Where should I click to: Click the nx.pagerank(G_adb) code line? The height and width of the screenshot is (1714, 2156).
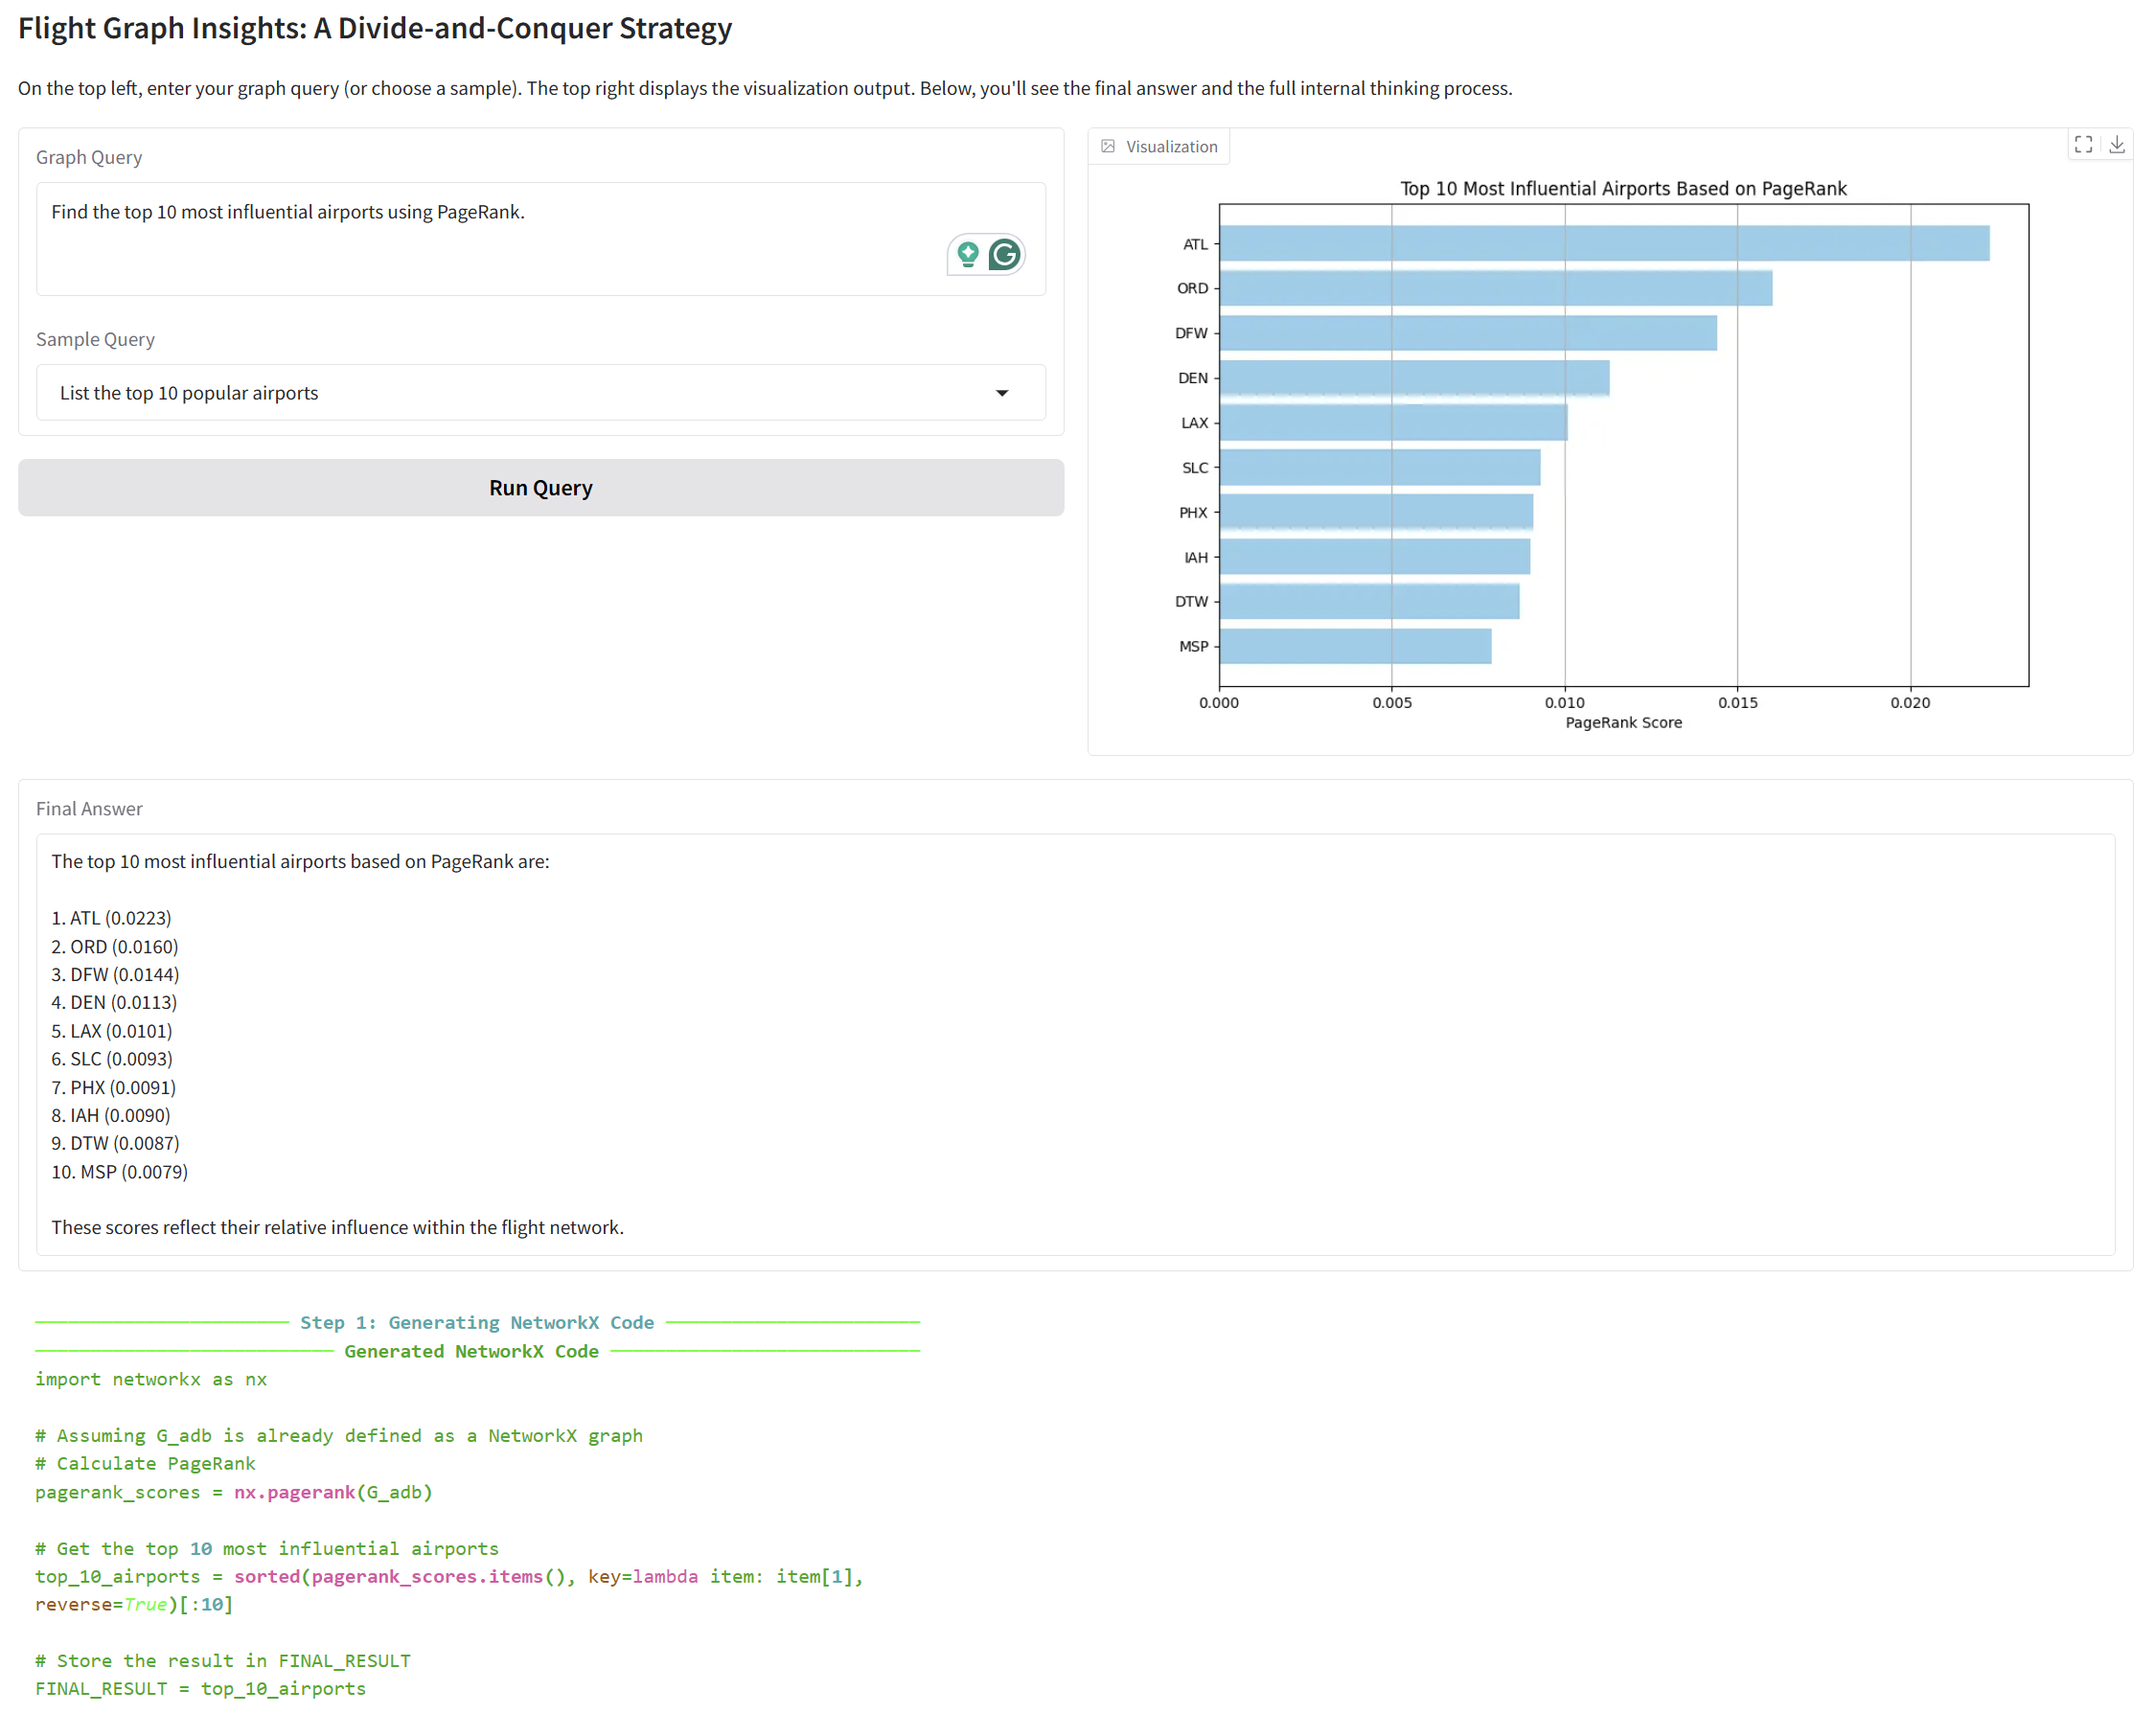(x=234, y=1492)
